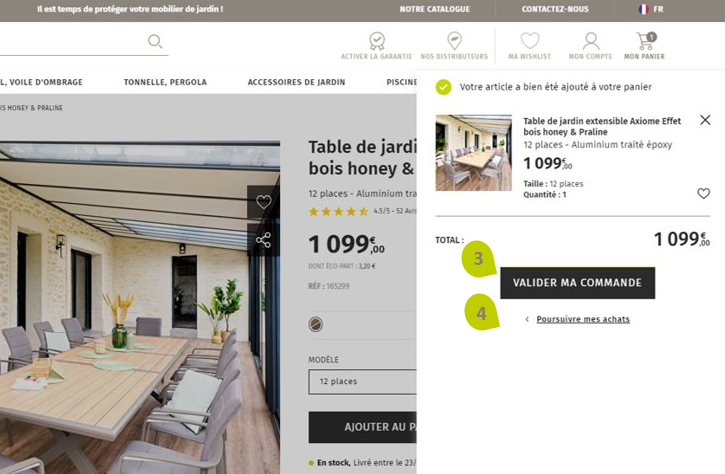This screenshot has height=474, width=725.
Task: Toggle wishlist heart in cart item
Action: tap(703, 193)
